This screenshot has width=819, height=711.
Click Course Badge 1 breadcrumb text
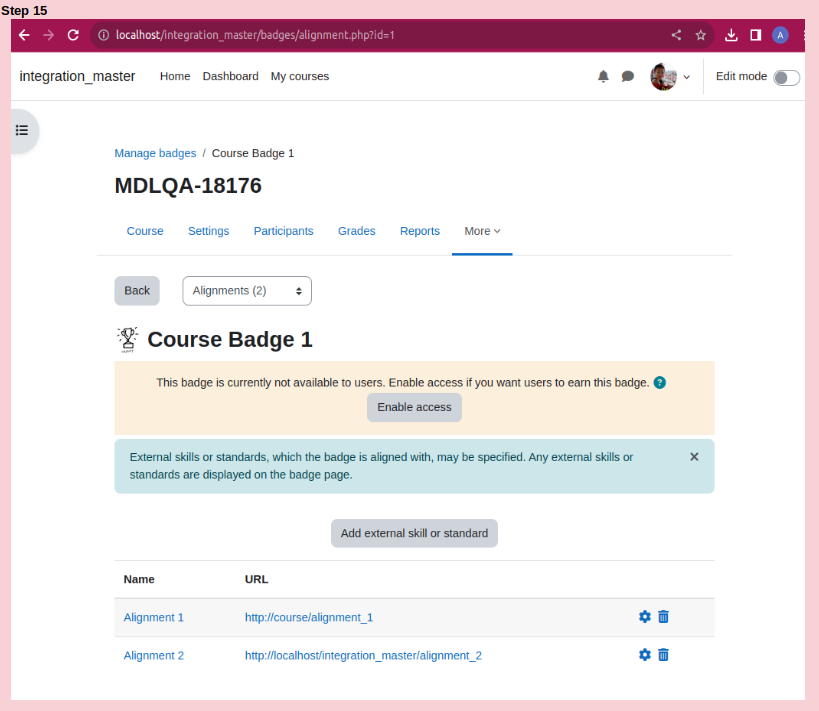click(253, 153)
